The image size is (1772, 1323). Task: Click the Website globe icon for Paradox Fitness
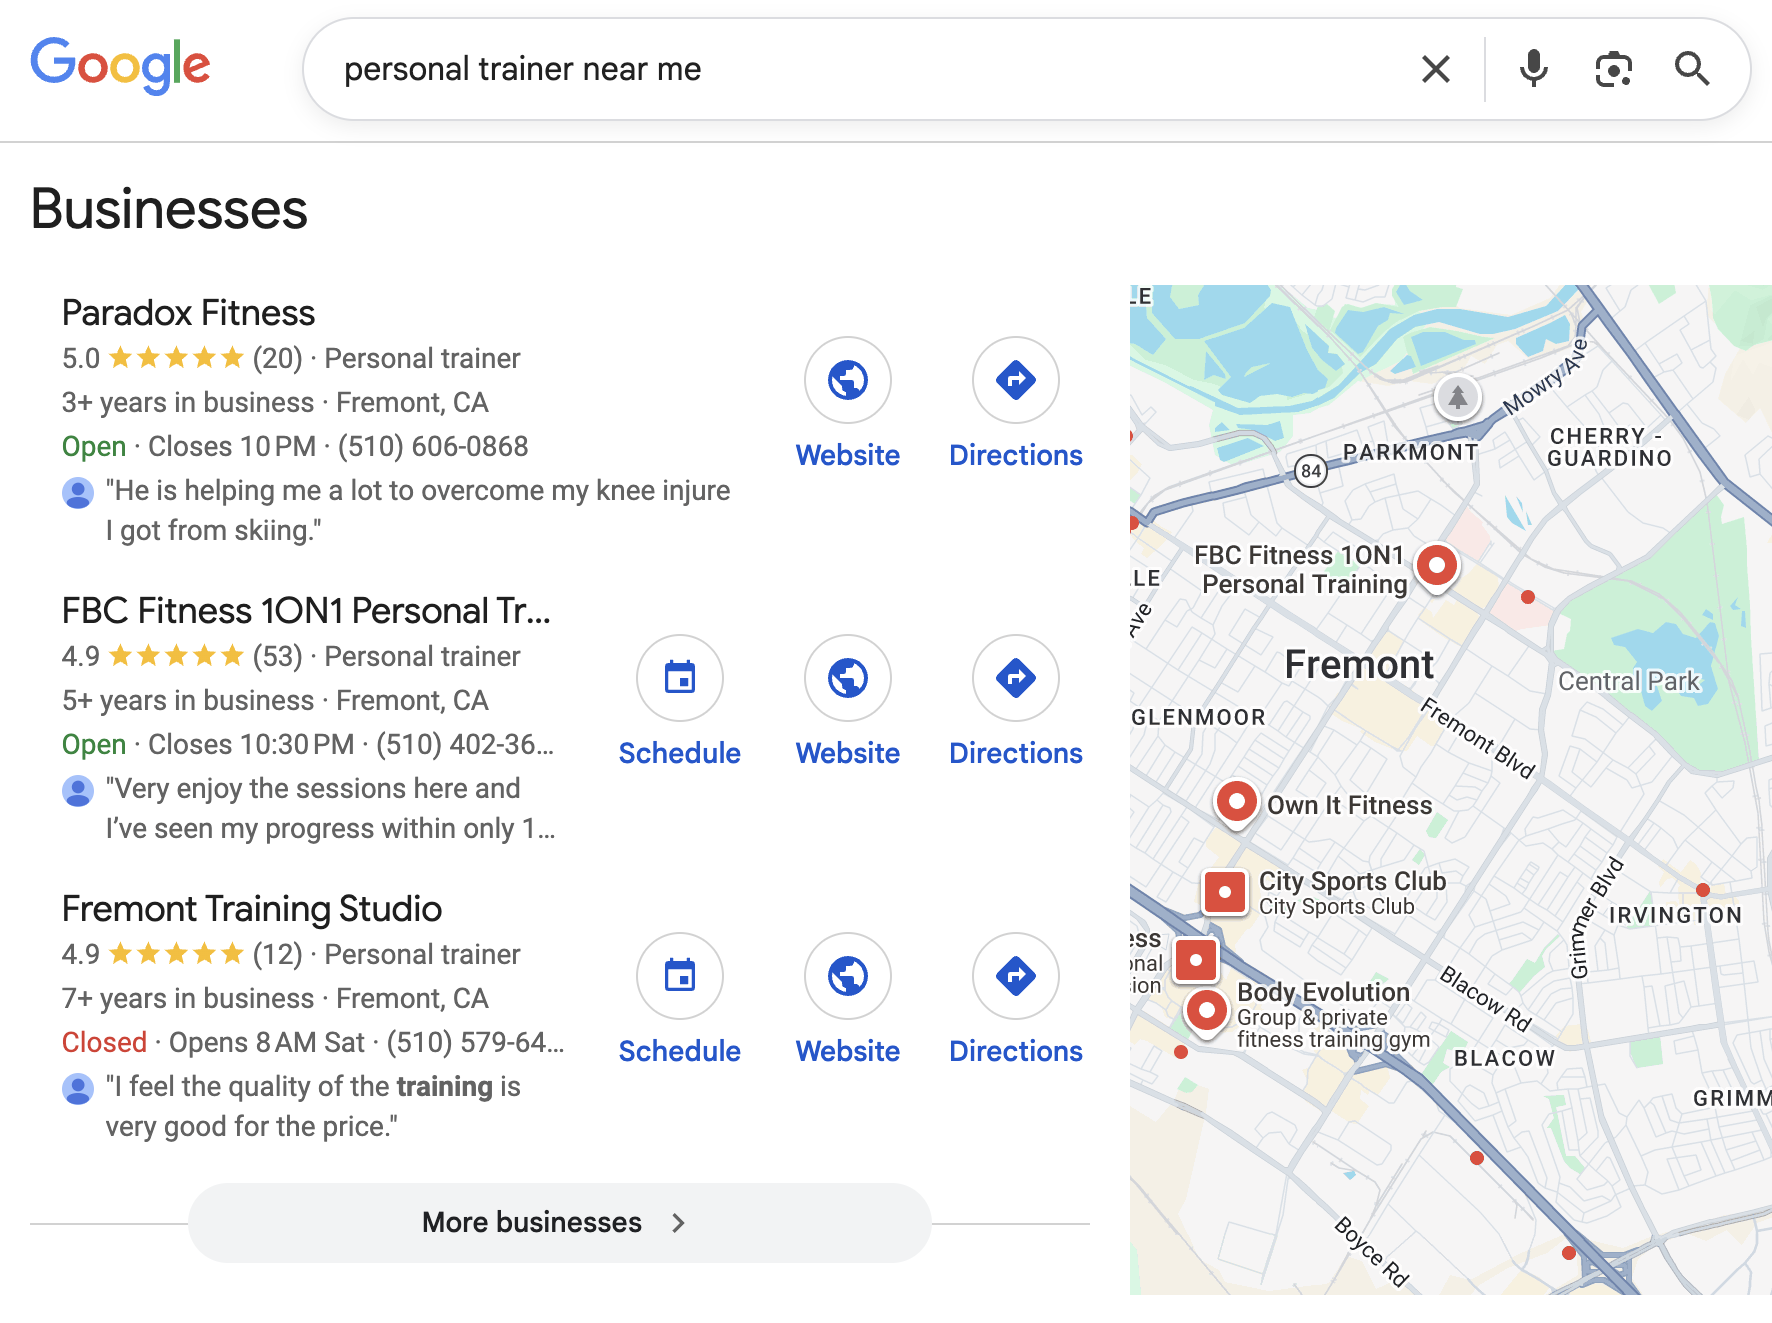tap(847, 380)
